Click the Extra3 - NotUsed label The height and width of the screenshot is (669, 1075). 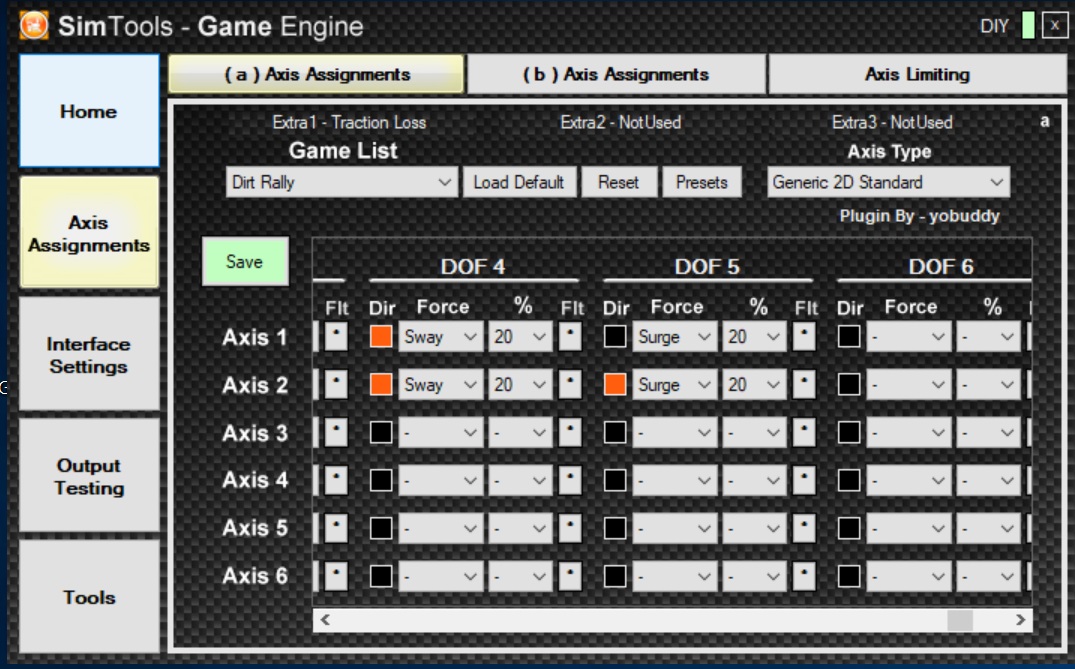click(x=892, y=123)
